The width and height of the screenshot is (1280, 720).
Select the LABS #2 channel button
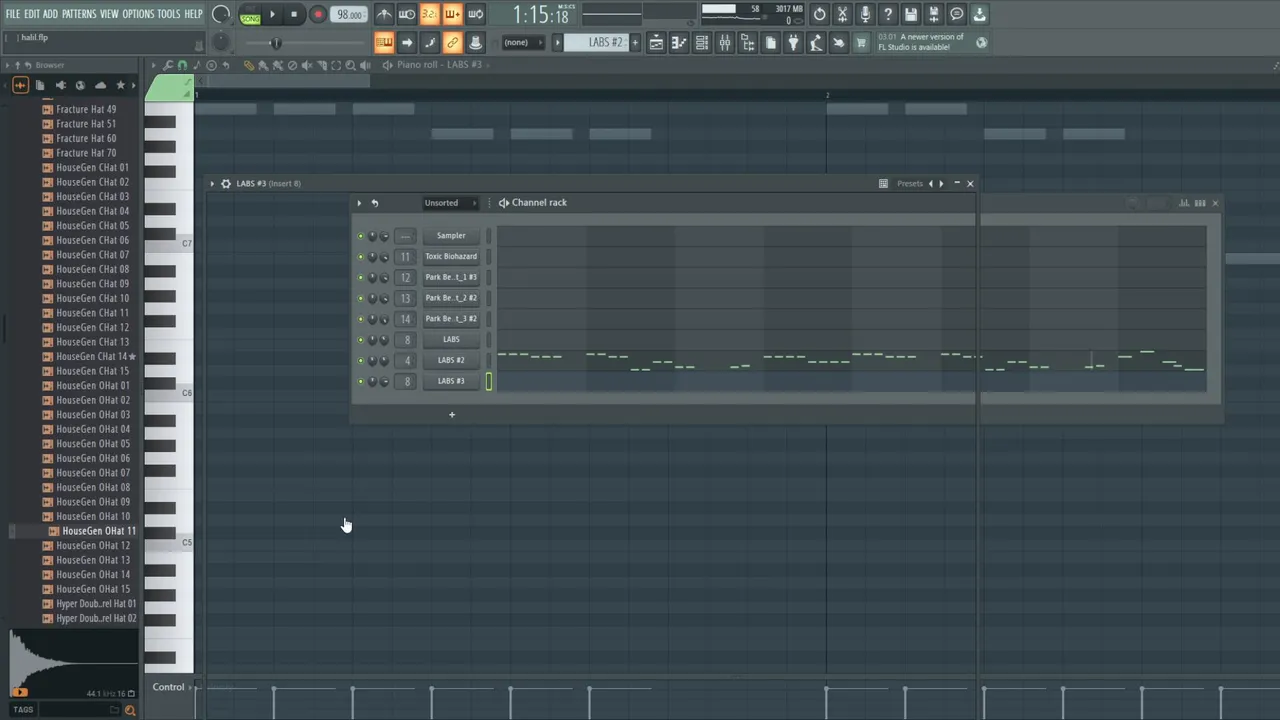pyautogui.click(x=451, y=360)
